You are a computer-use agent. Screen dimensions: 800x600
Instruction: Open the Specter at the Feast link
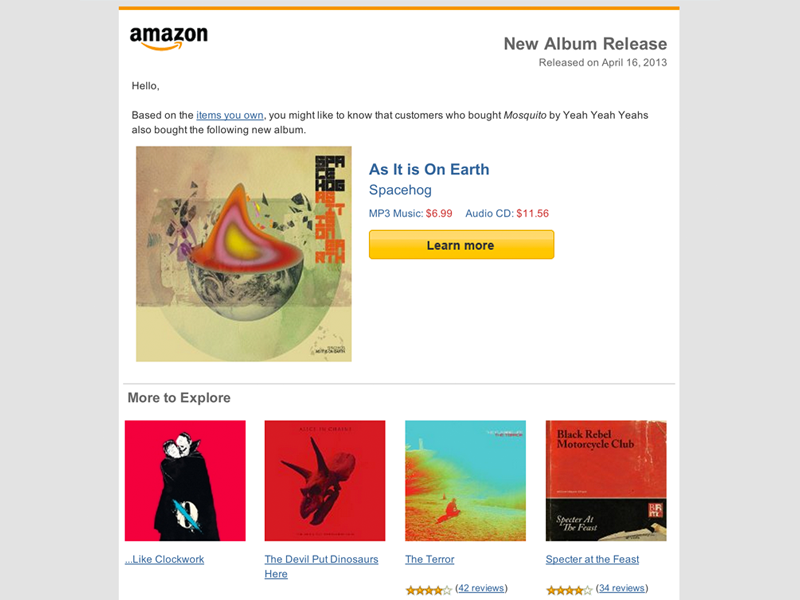592,559
